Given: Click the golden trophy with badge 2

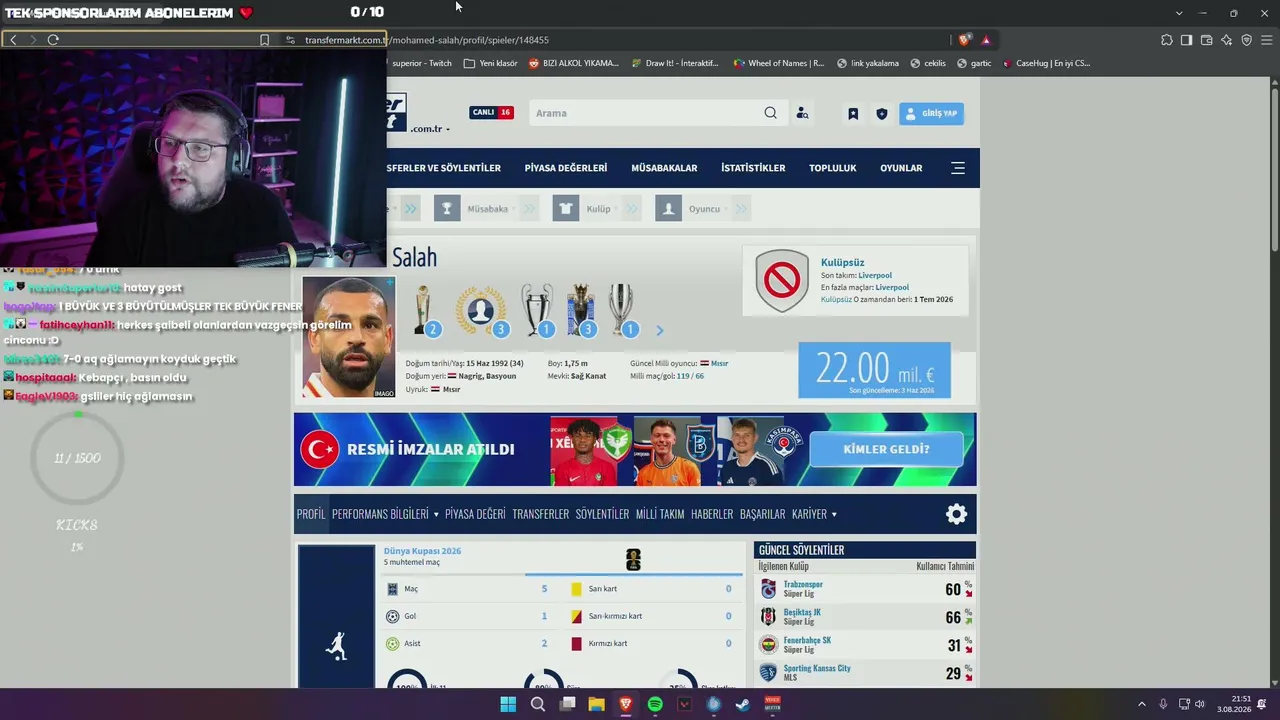Looking at the screenshot, I should [x=424, y=310].
